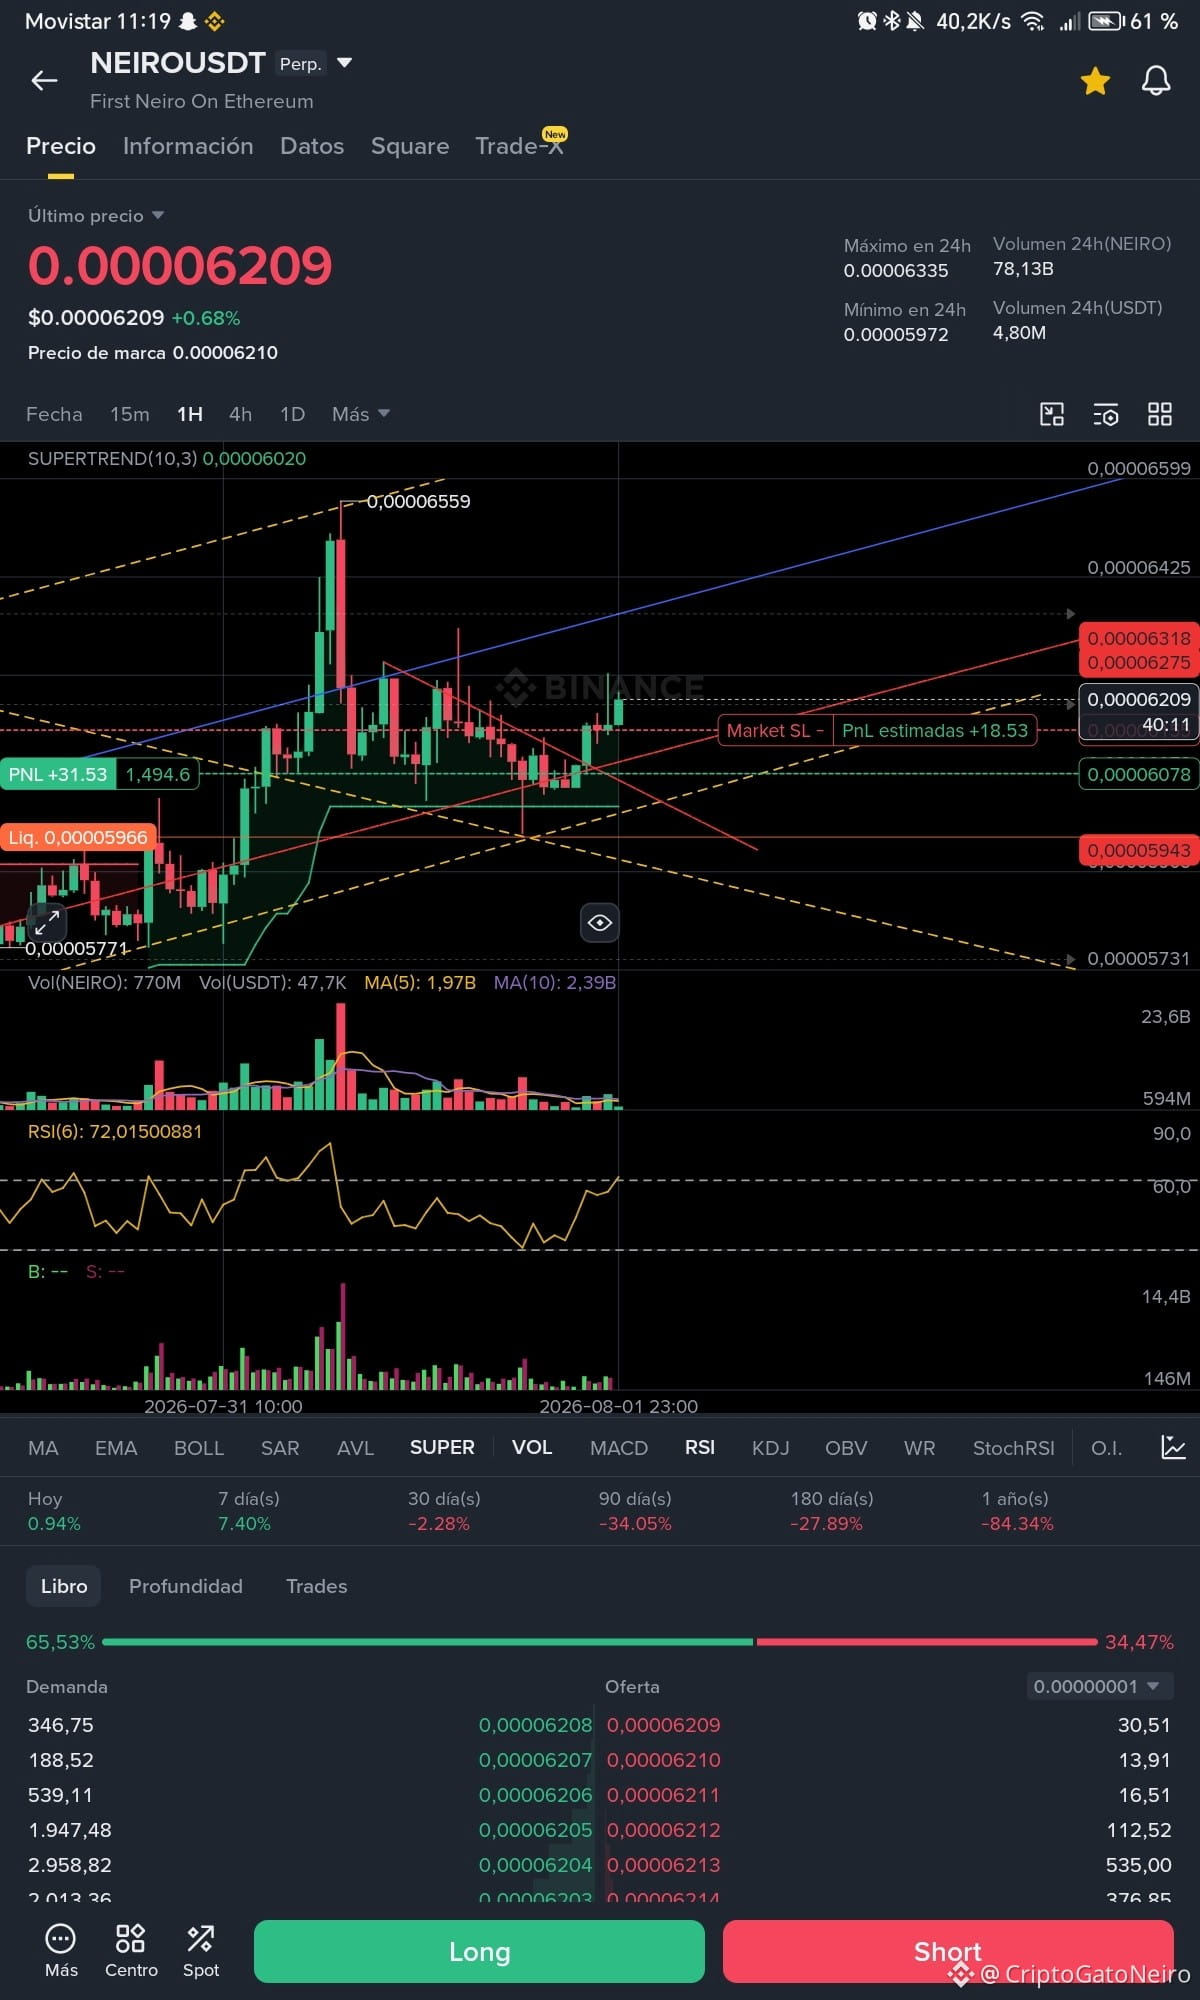Toggle the BOLL indicator
The width and height of the screenshot is (1200, 2000).
coord(199,1448)
